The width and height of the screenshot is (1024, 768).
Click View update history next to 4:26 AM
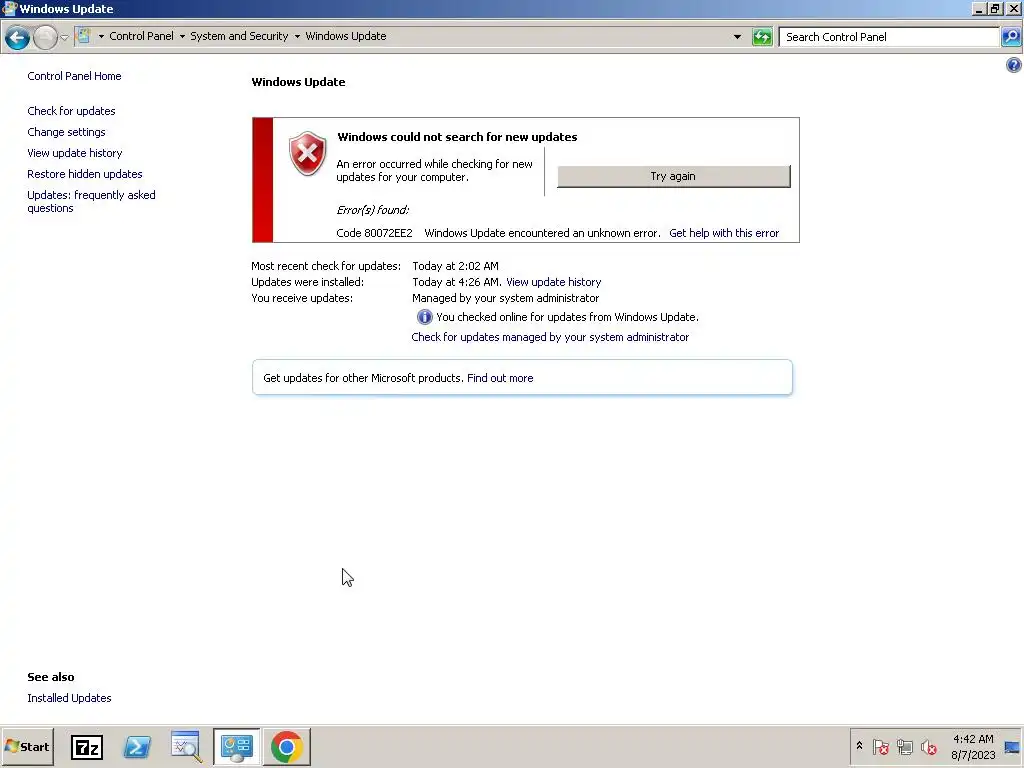554,282
